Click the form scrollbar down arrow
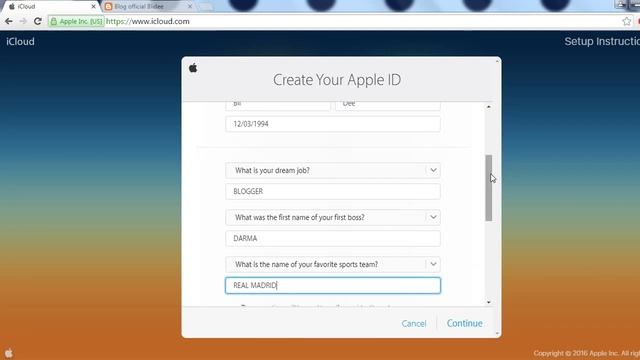The image size is (640, 360). tap(489, 302)
